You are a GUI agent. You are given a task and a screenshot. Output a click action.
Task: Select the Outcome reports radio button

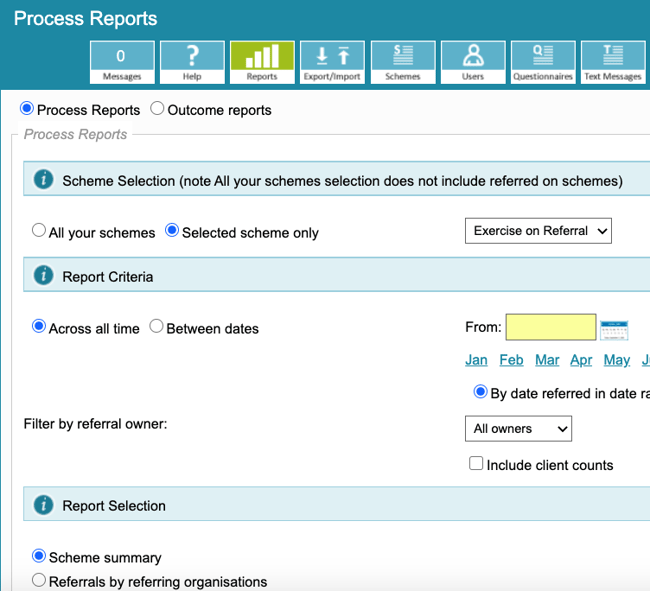(x=158, y=109)
